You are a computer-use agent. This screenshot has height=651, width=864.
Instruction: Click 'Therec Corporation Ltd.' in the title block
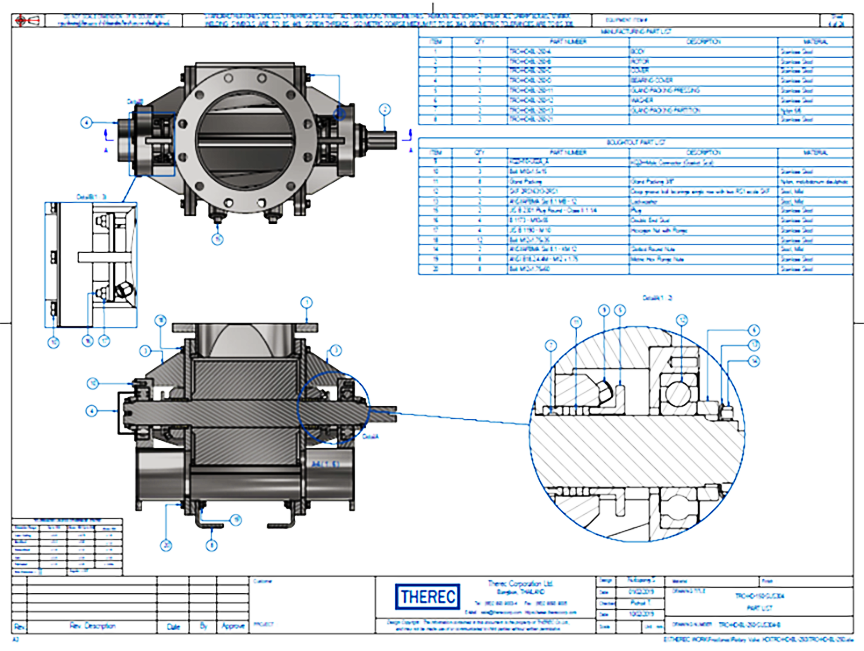click(520, 583)
